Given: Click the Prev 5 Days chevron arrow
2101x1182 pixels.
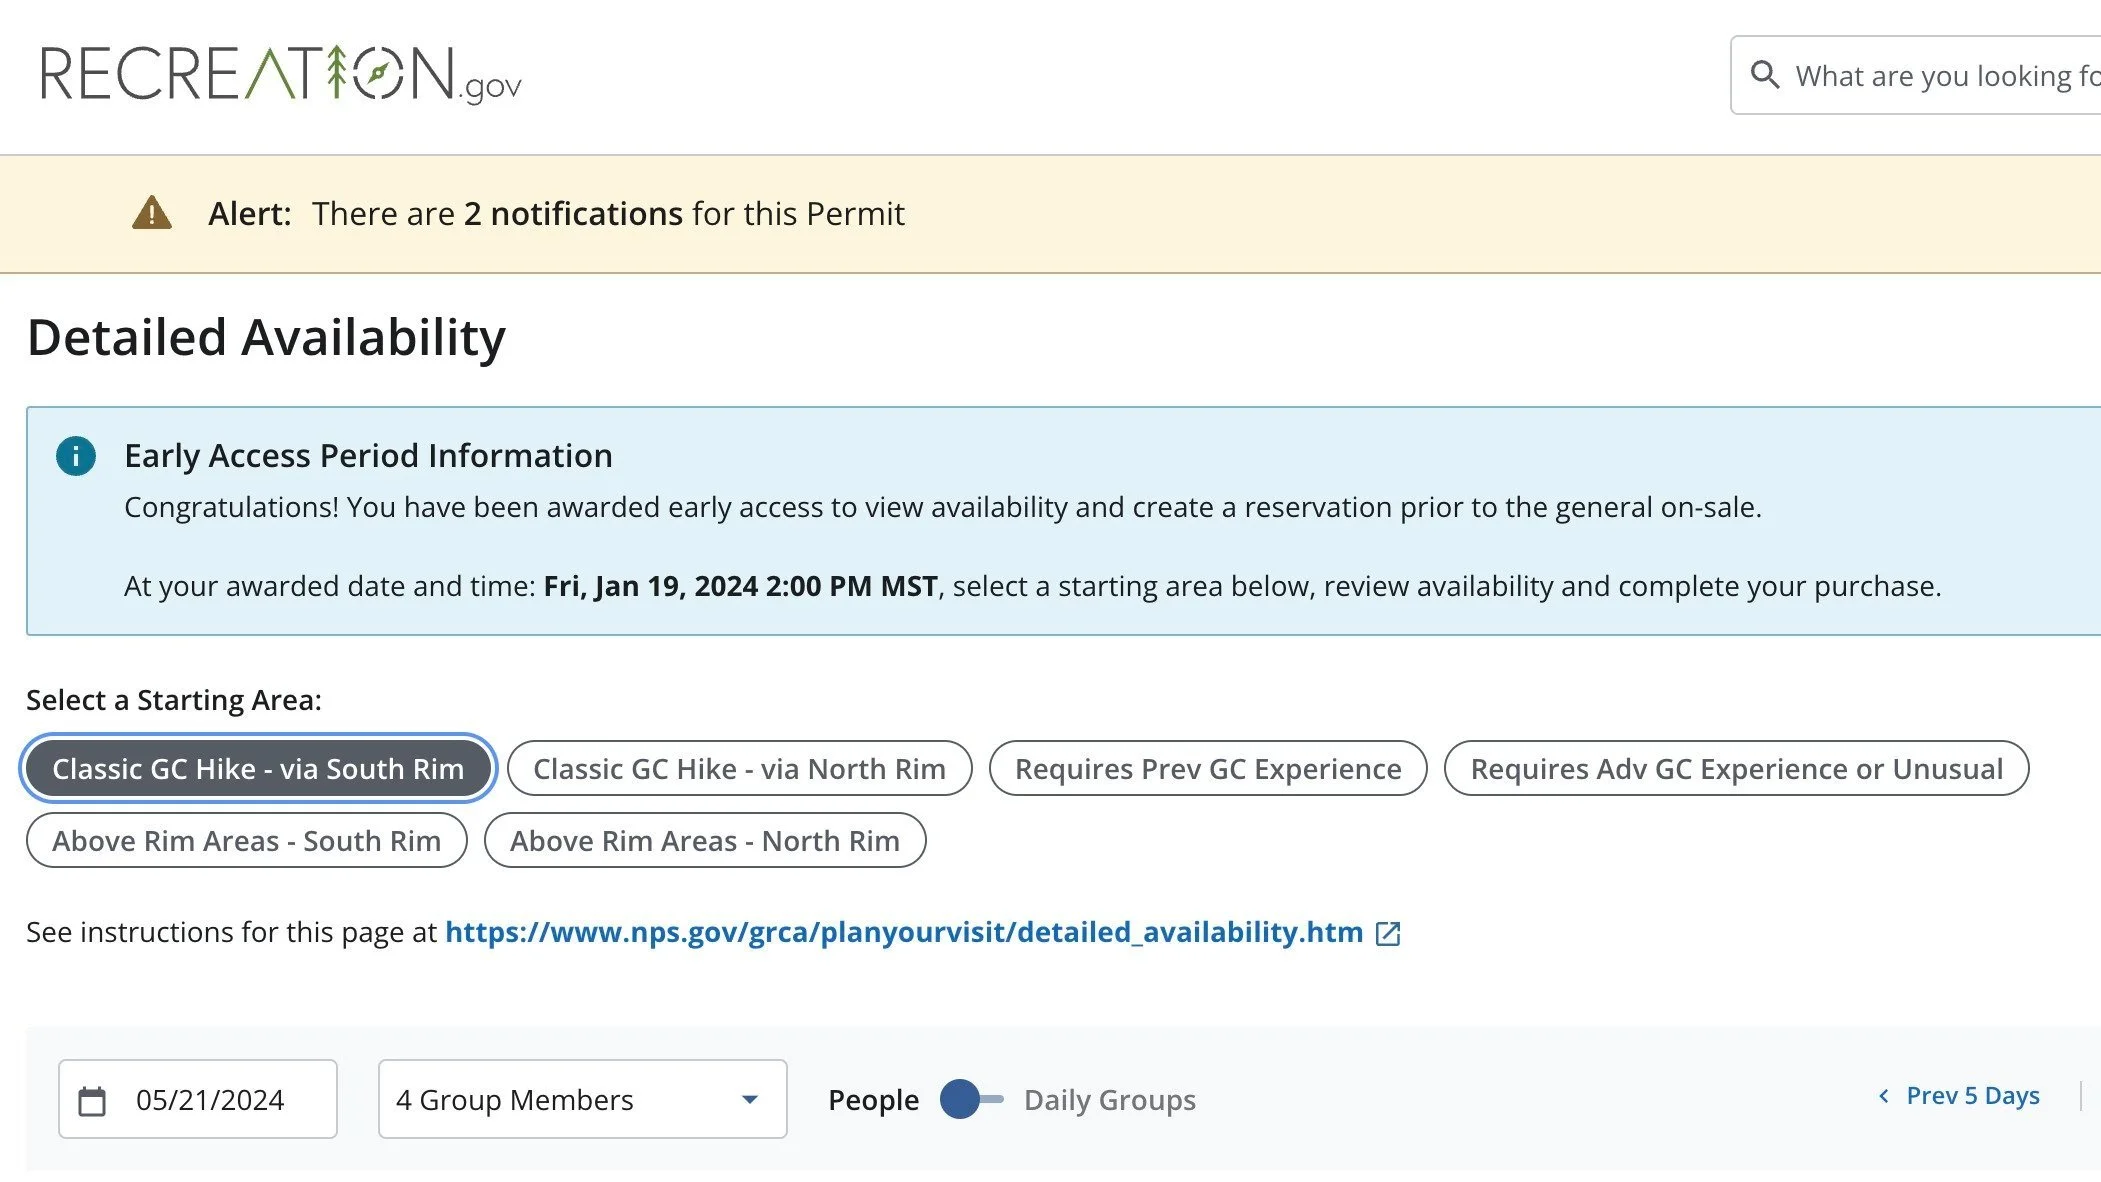Looking at the screenshot, I should [1884, 1096].
